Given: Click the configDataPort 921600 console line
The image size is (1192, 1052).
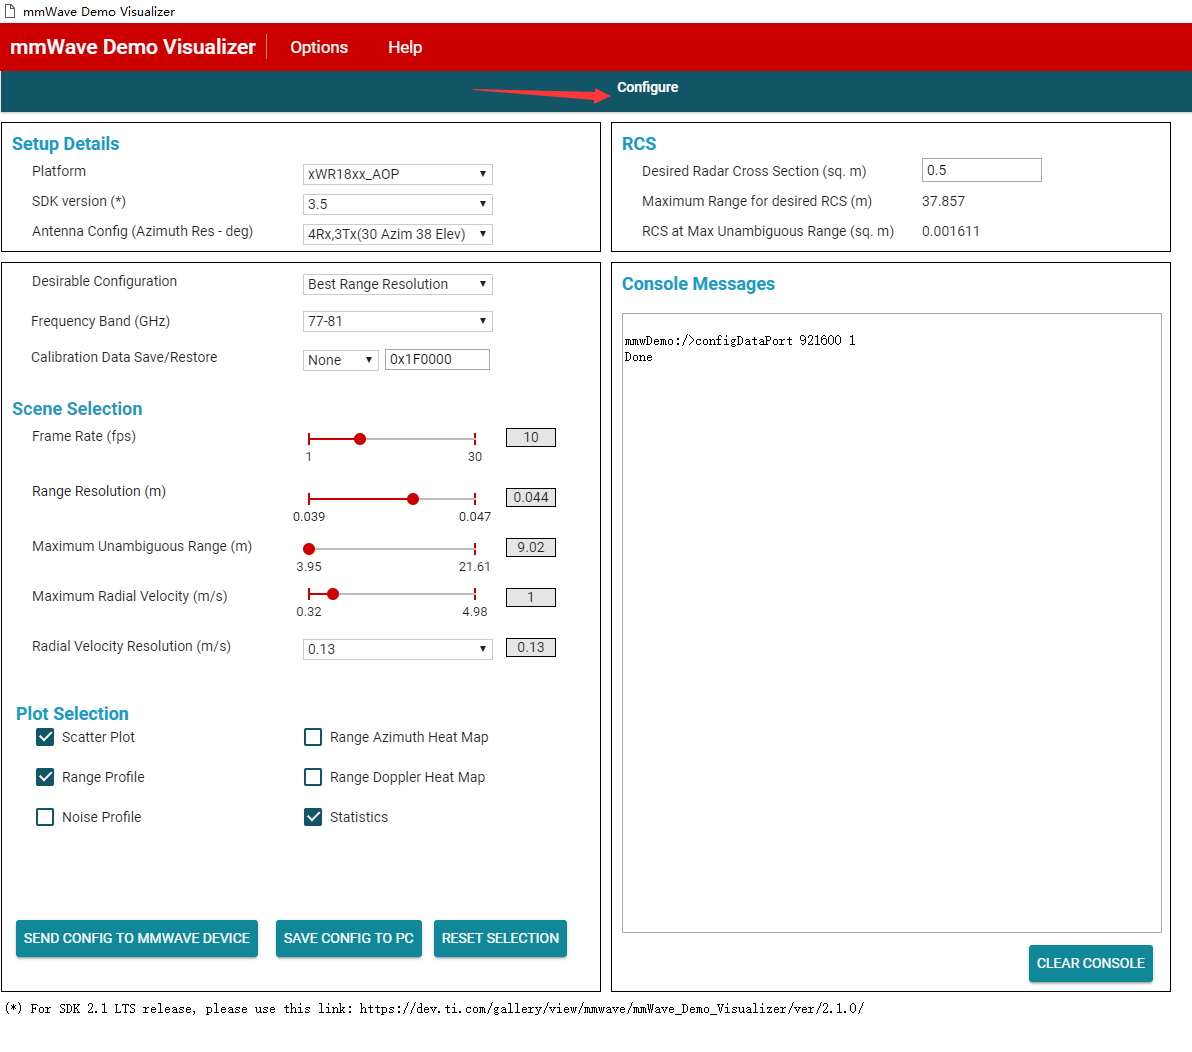Looking at the screenshot, I should (740, 341).
